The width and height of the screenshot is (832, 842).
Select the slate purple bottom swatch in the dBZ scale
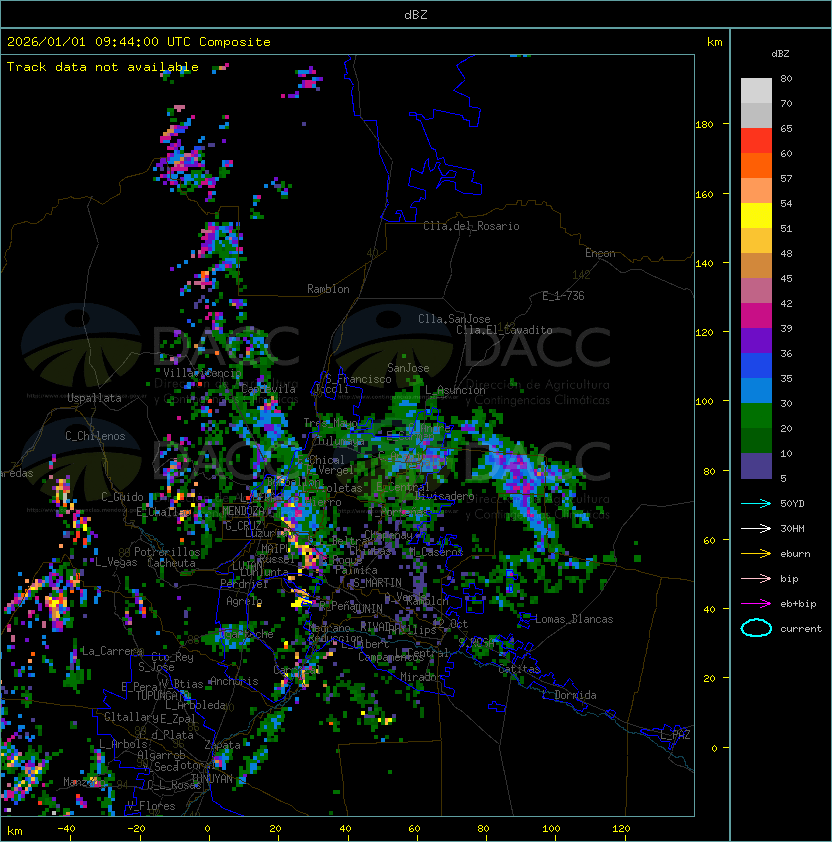pos(756,466)
